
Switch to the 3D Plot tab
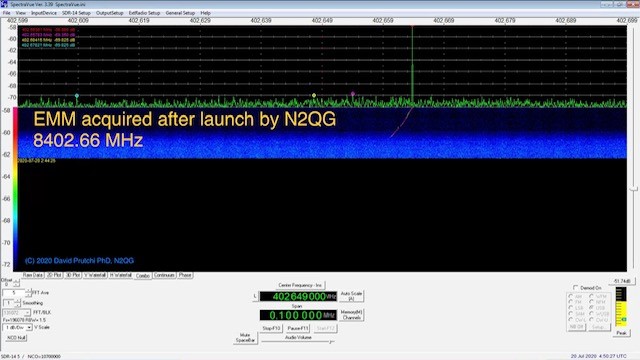pos(73,275)
